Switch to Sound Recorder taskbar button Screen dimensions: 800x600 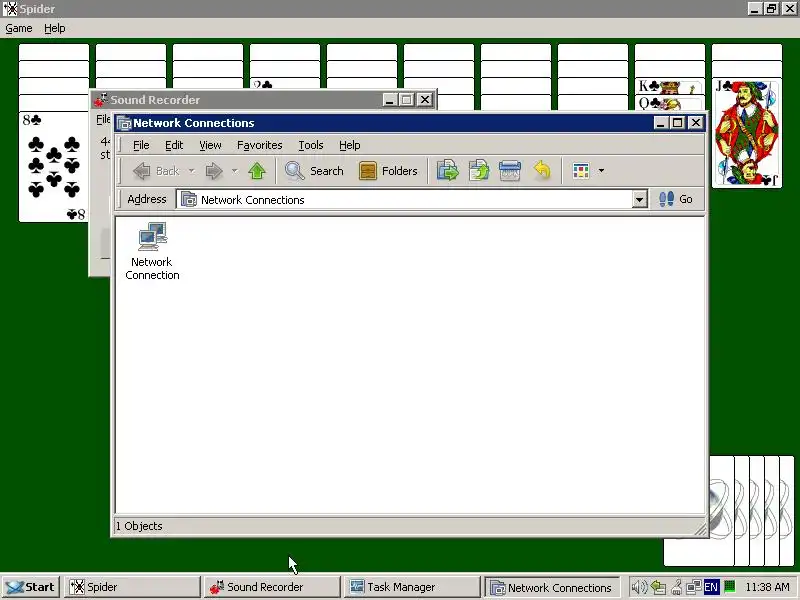click(x=271, y=587)
